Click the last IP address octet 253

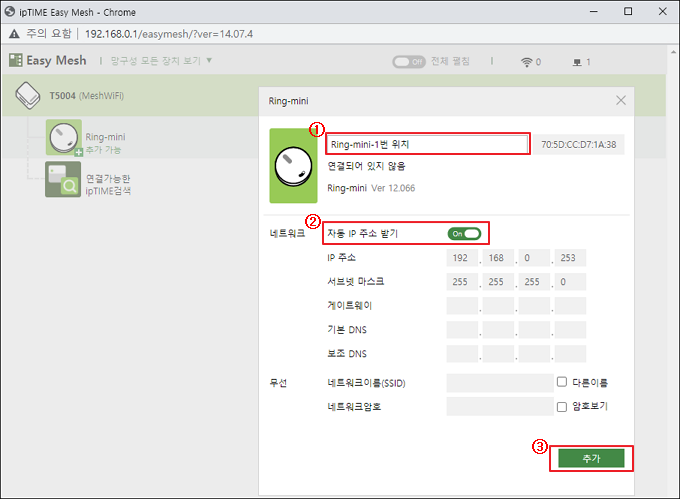pos(570,258)
